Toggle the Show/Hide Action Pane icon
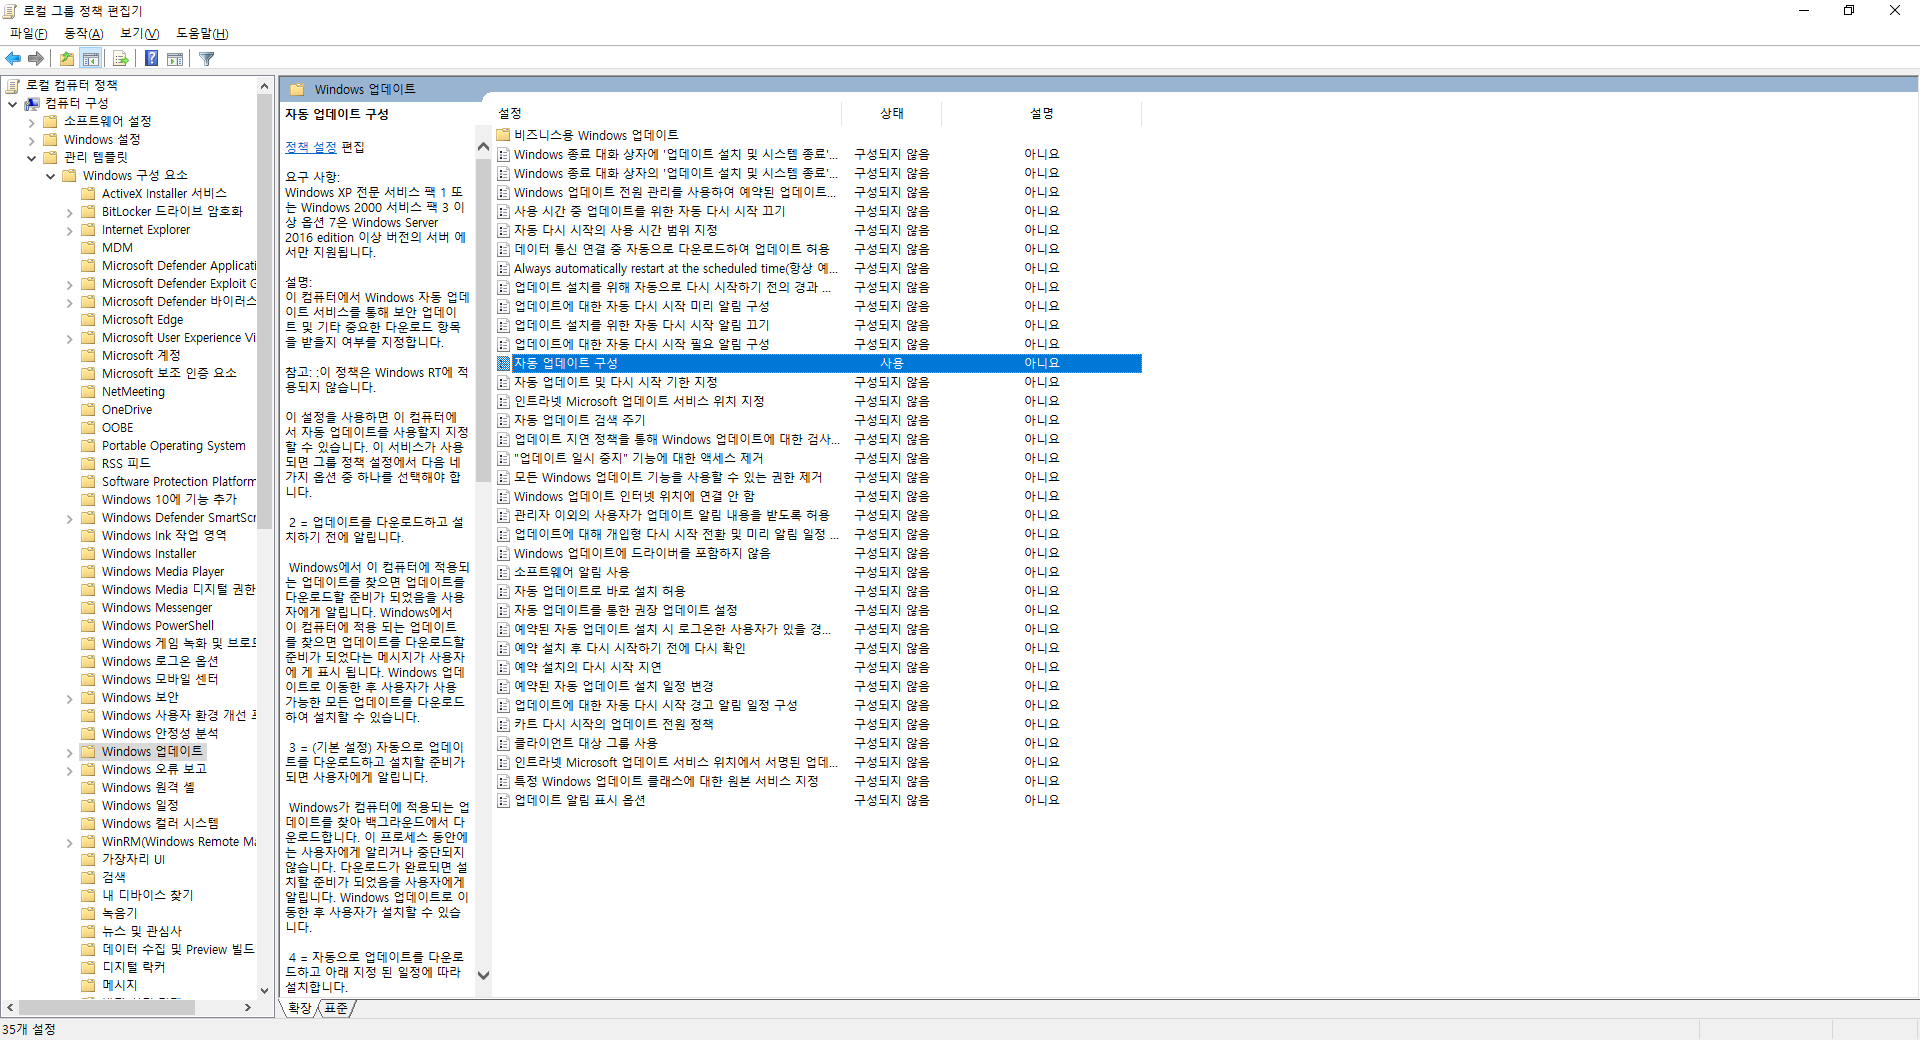 [175, 59]
